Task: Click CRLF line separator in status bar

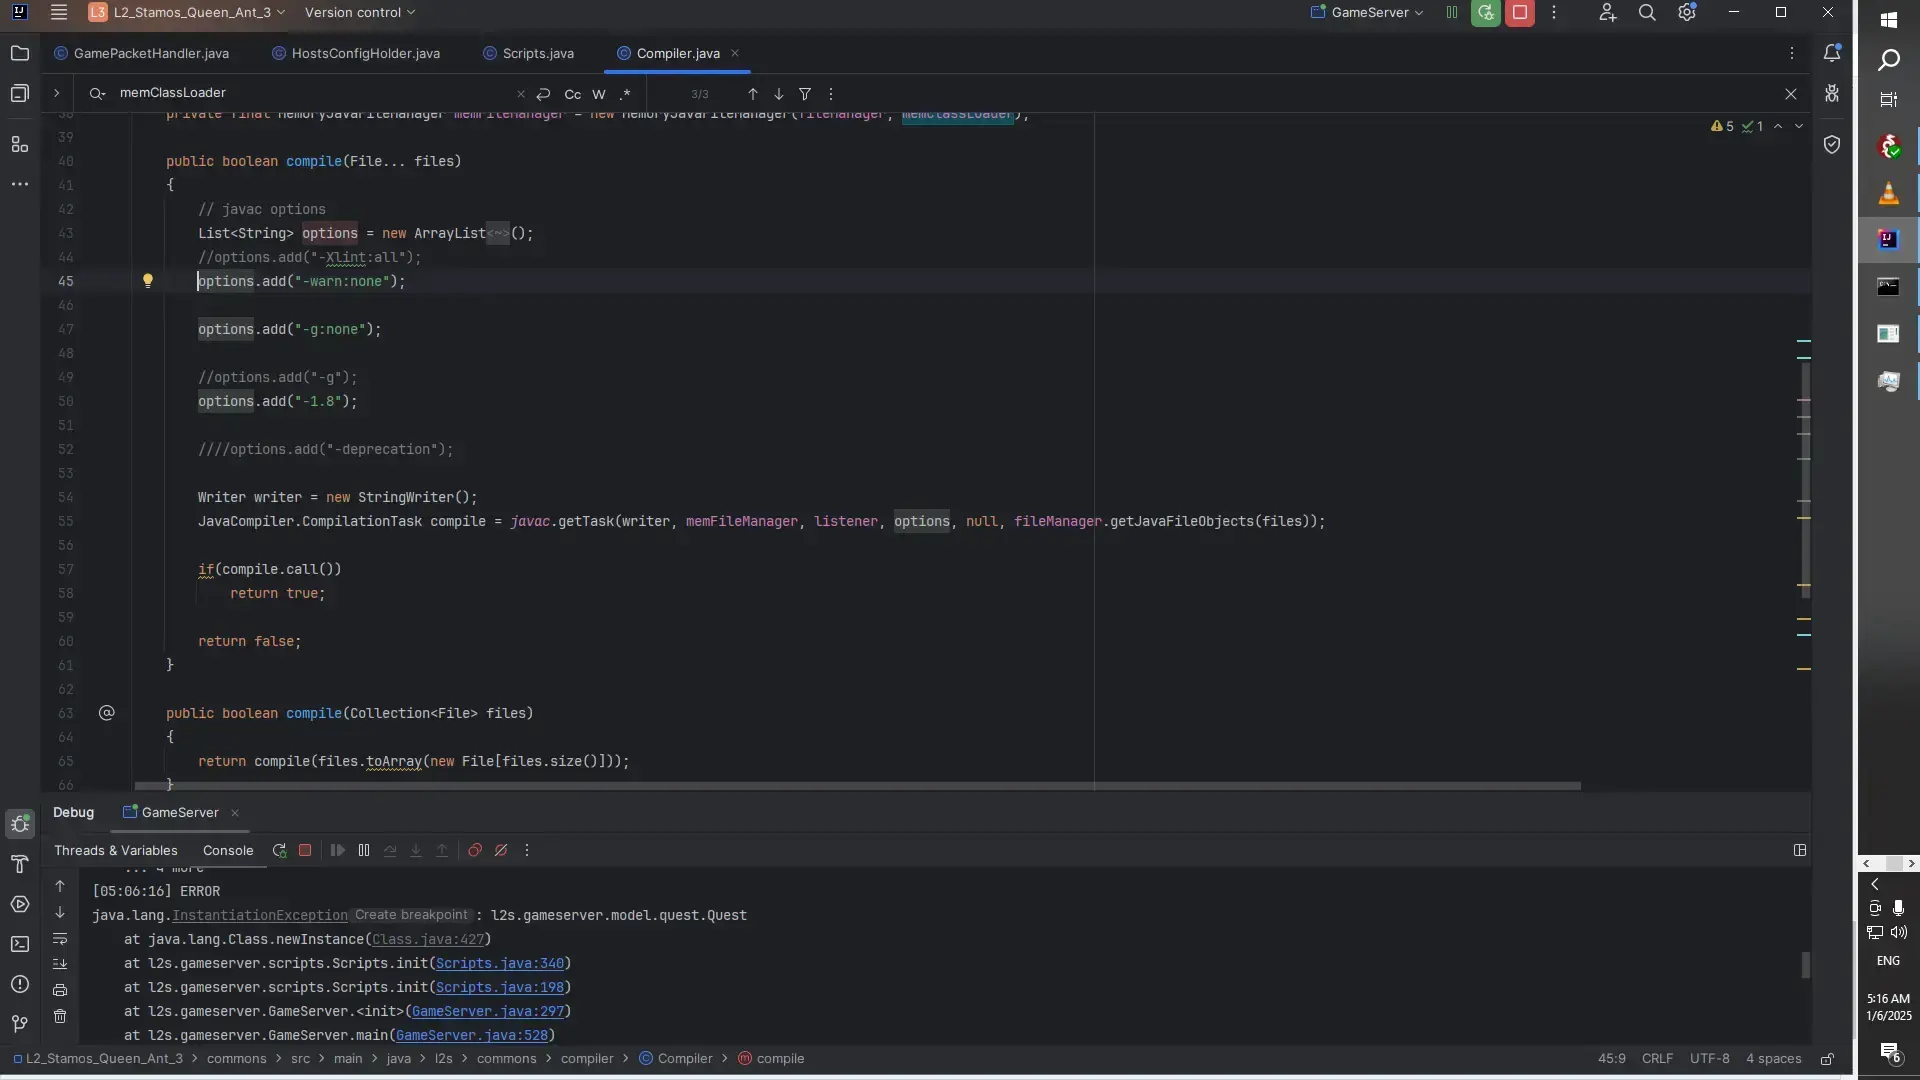Action: [x=1657, y=1059]
